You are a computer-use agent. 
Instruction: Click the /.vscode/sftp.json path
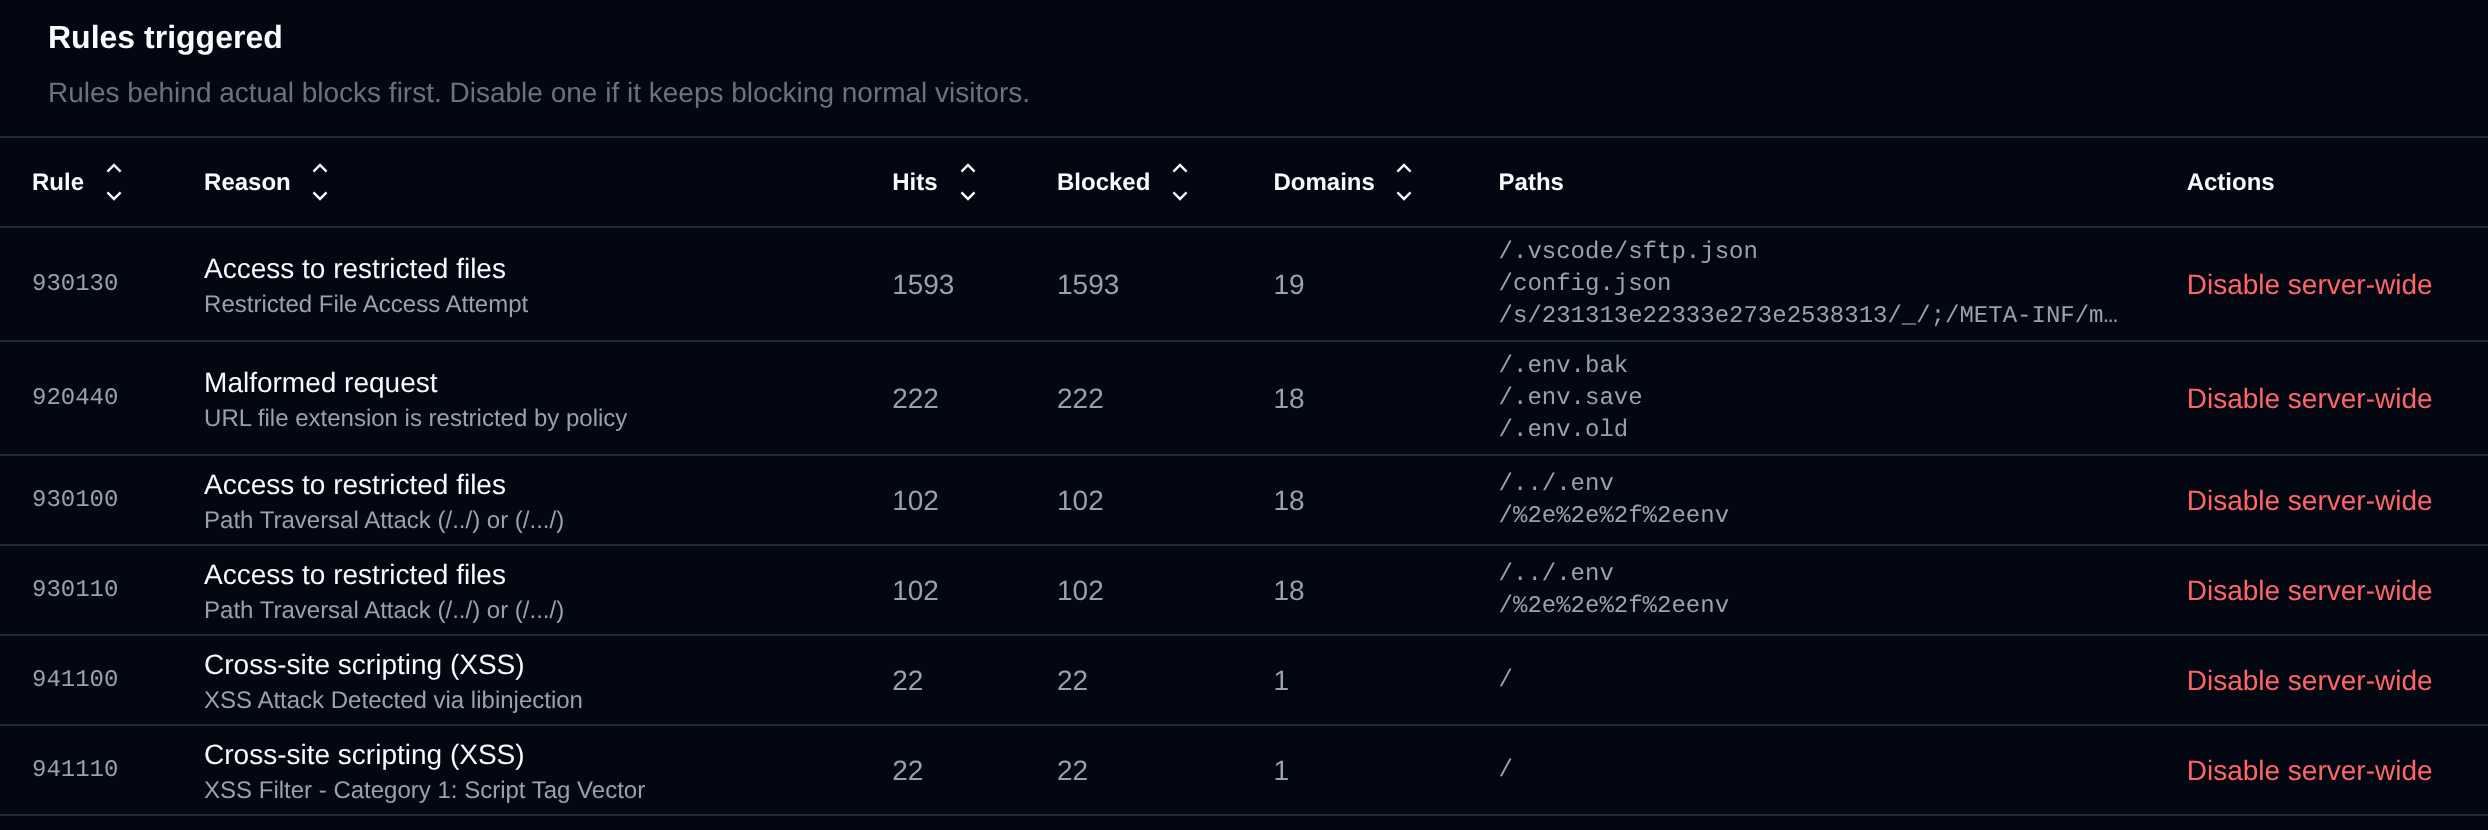point(1628,251)
